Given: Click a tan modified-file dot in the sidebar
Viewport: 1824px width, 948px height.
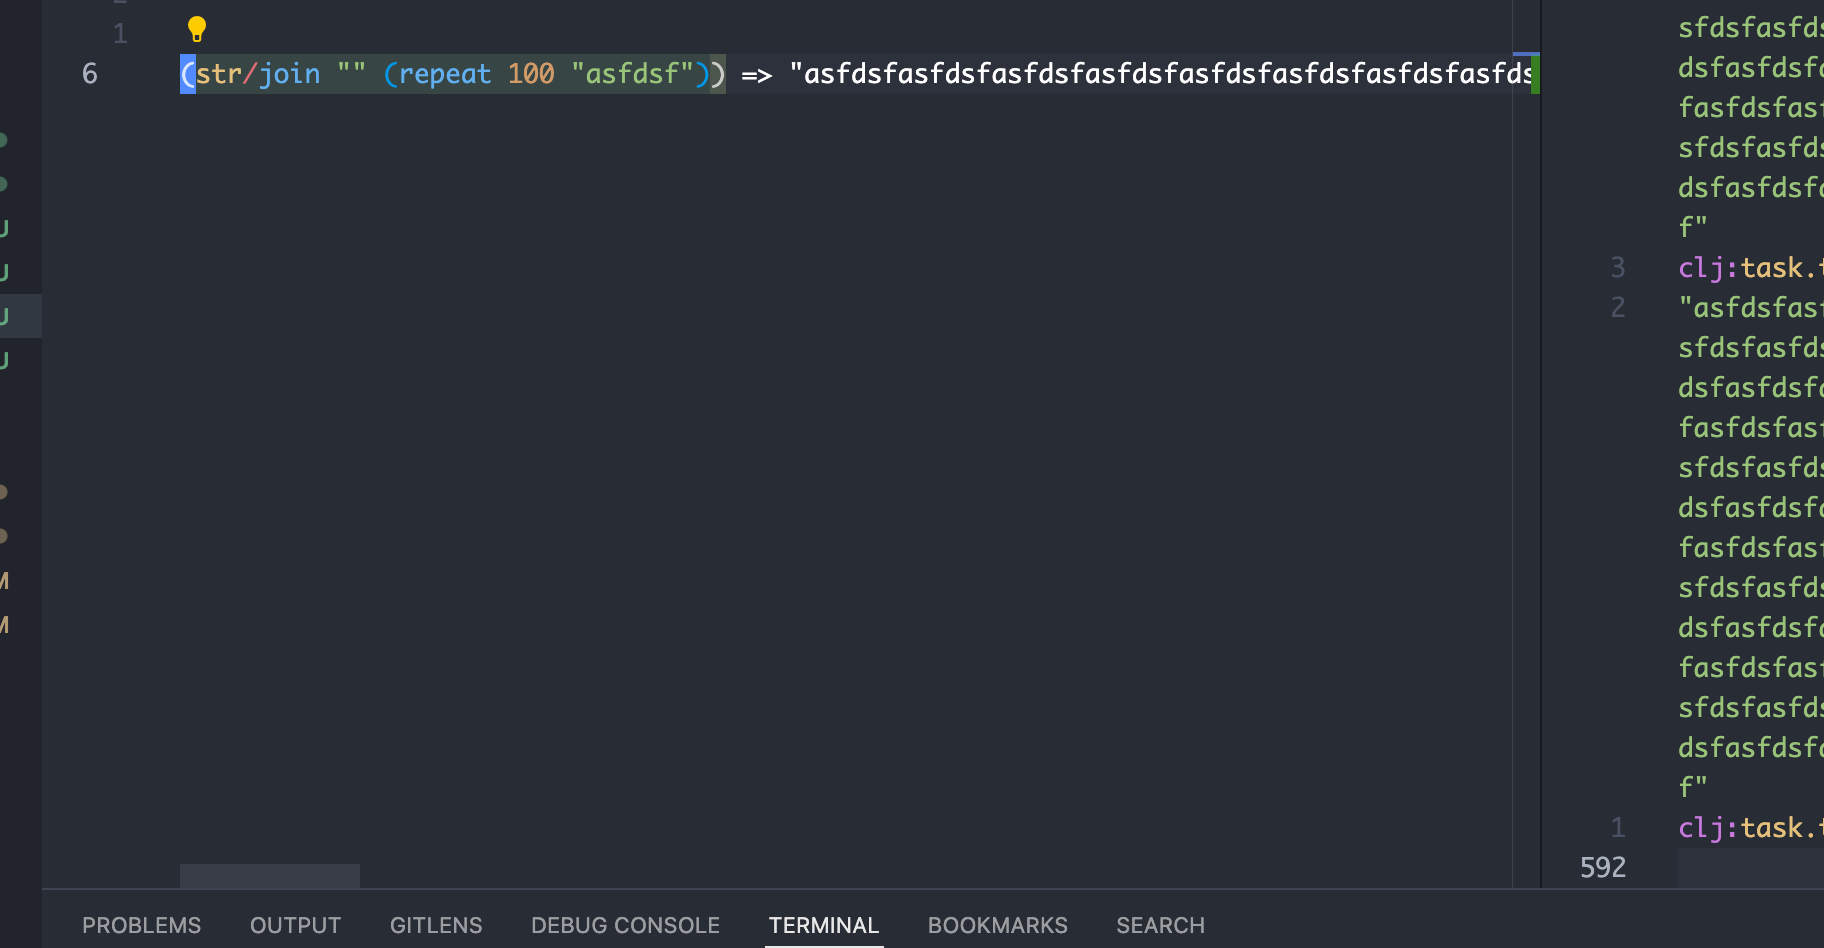Looking at the screenshot, I should point(4,491).
